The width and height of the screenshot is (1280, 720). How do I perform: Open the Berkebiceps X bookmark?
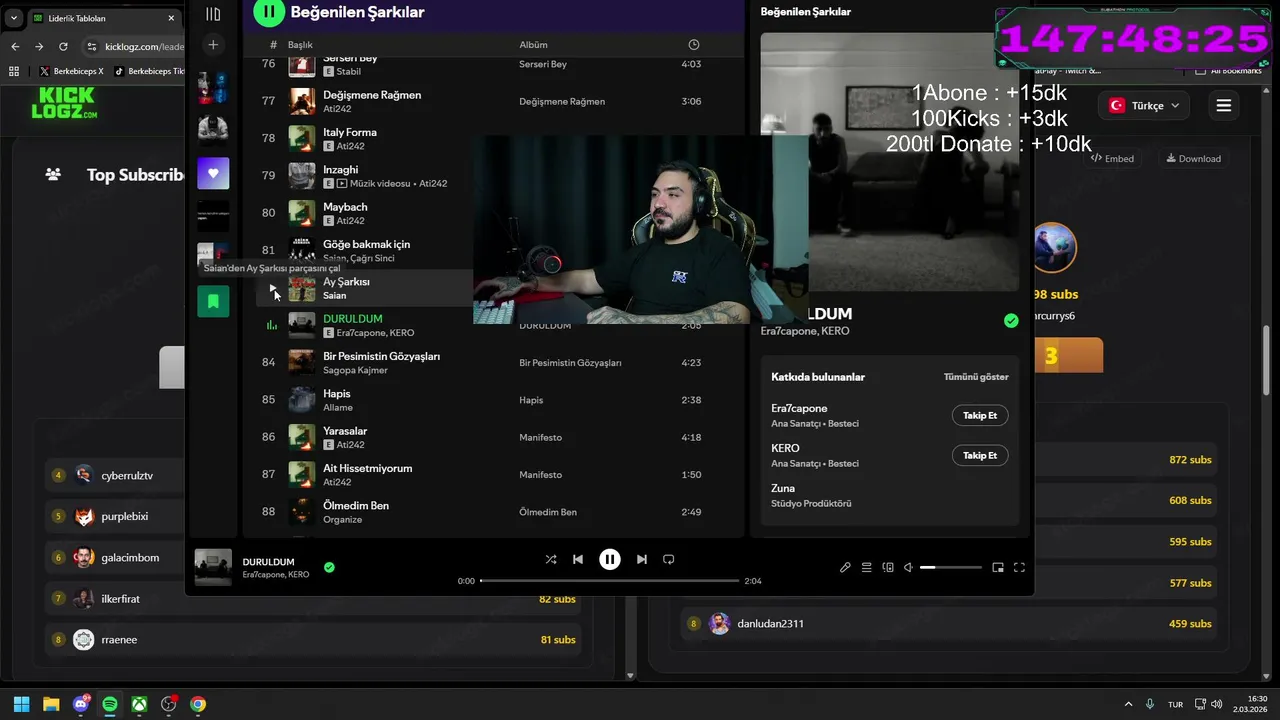[71, 71]
